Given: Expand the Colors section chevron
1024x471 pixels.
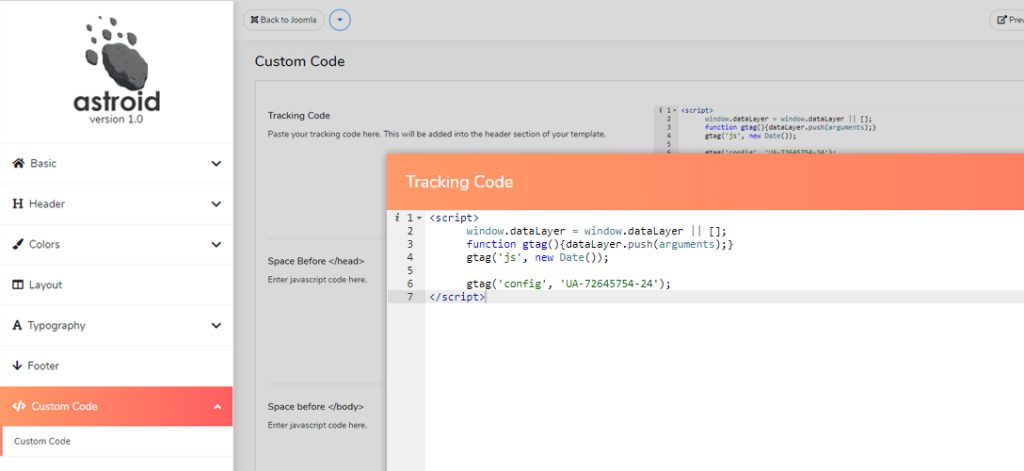Looking at the screenshot, I should point(216,244).
